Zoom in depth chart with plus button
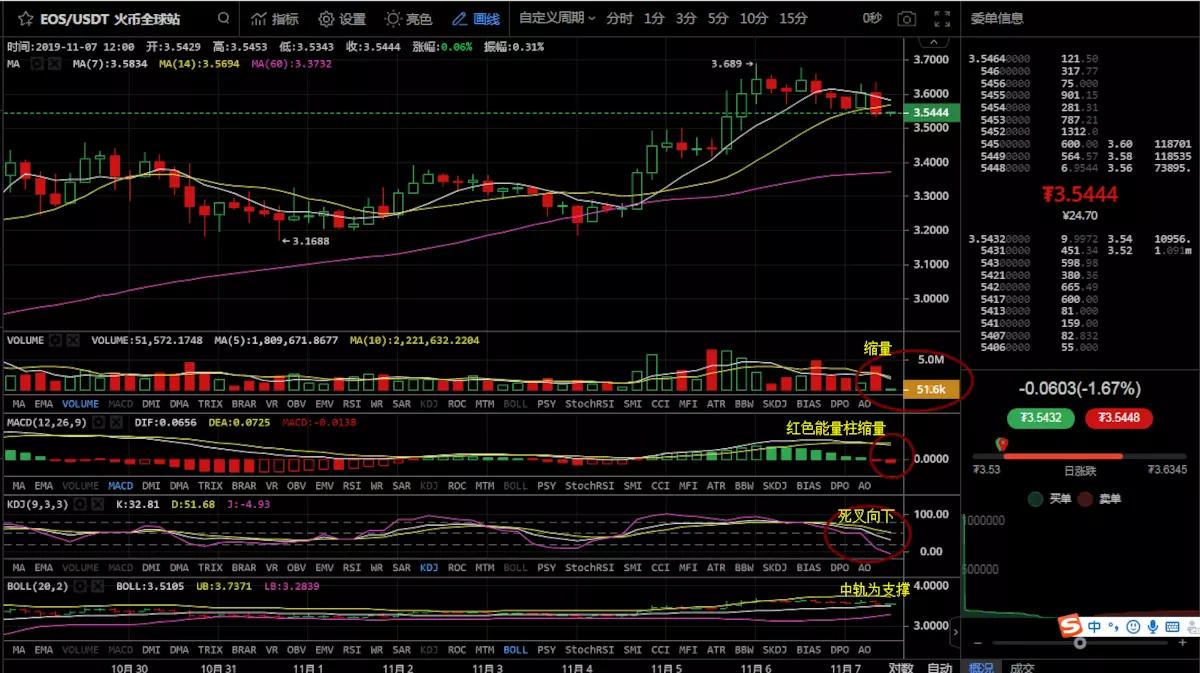 [x=1183, y=643]
